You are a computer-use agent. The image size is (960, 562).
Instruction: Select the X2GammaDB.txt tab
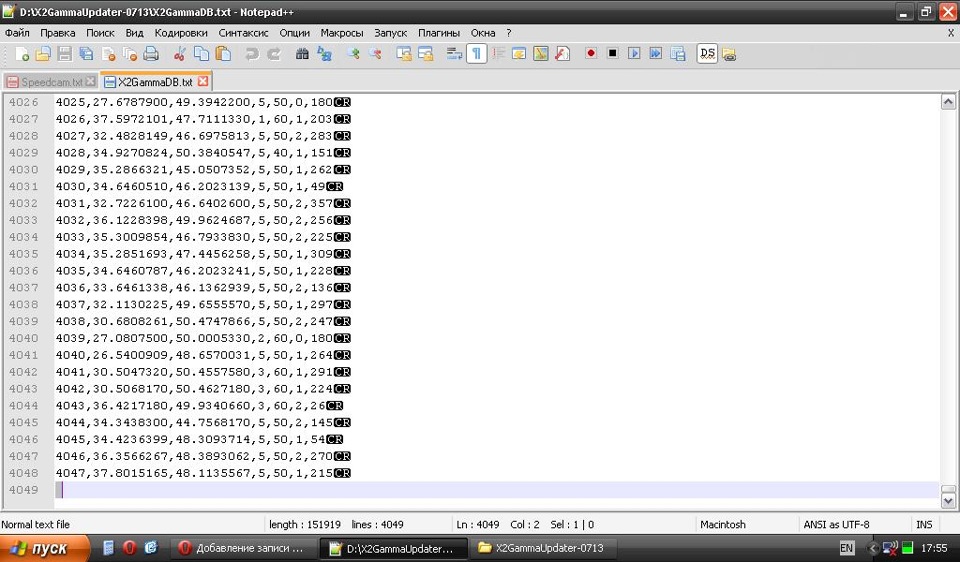155,81
